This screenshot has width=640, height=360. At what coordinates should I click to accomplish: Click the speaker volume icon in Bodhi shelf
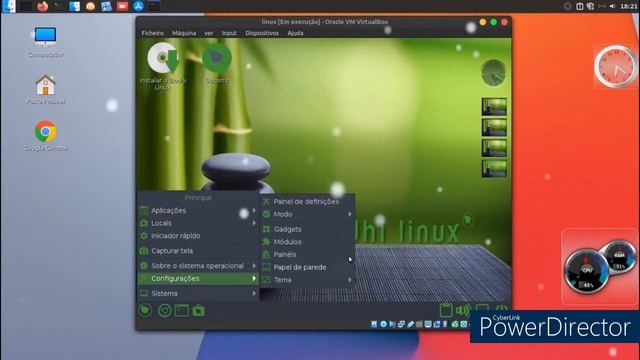coord(463,310)
